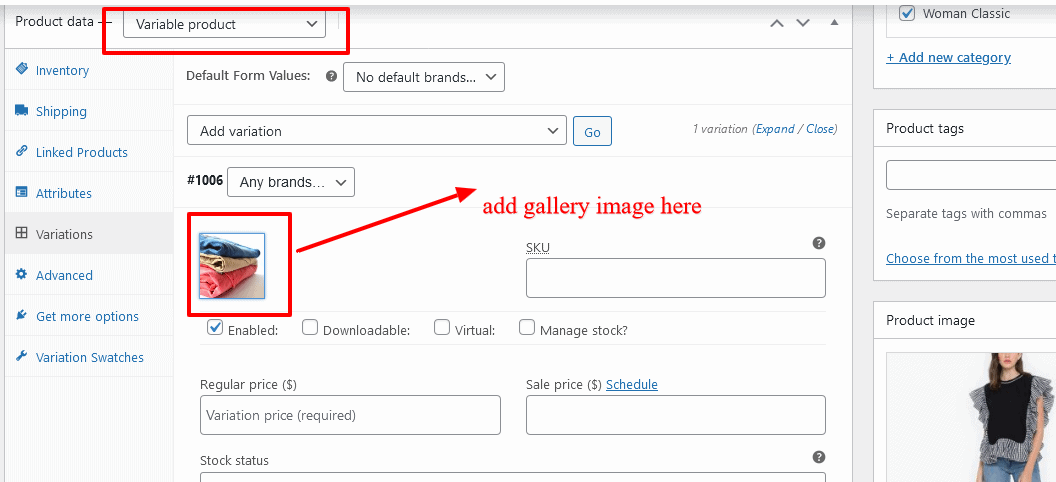Click the Advanced gear icon
Screen dimensions: 1056x482
22,275
